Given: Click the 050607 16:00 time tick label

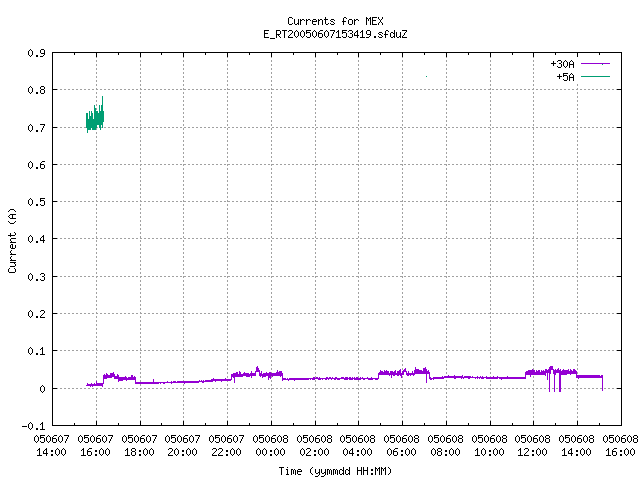Looking at the screenshot, I should [x=96, y=446].
